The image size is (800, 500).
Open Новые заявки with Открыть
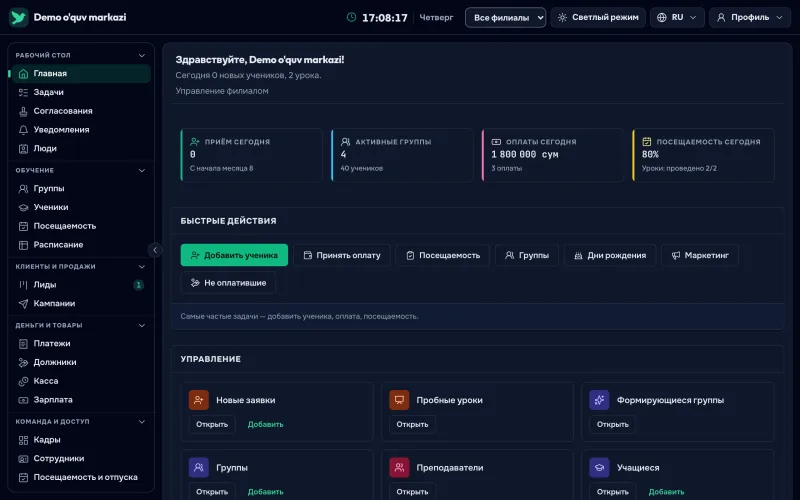click(212, 424)
